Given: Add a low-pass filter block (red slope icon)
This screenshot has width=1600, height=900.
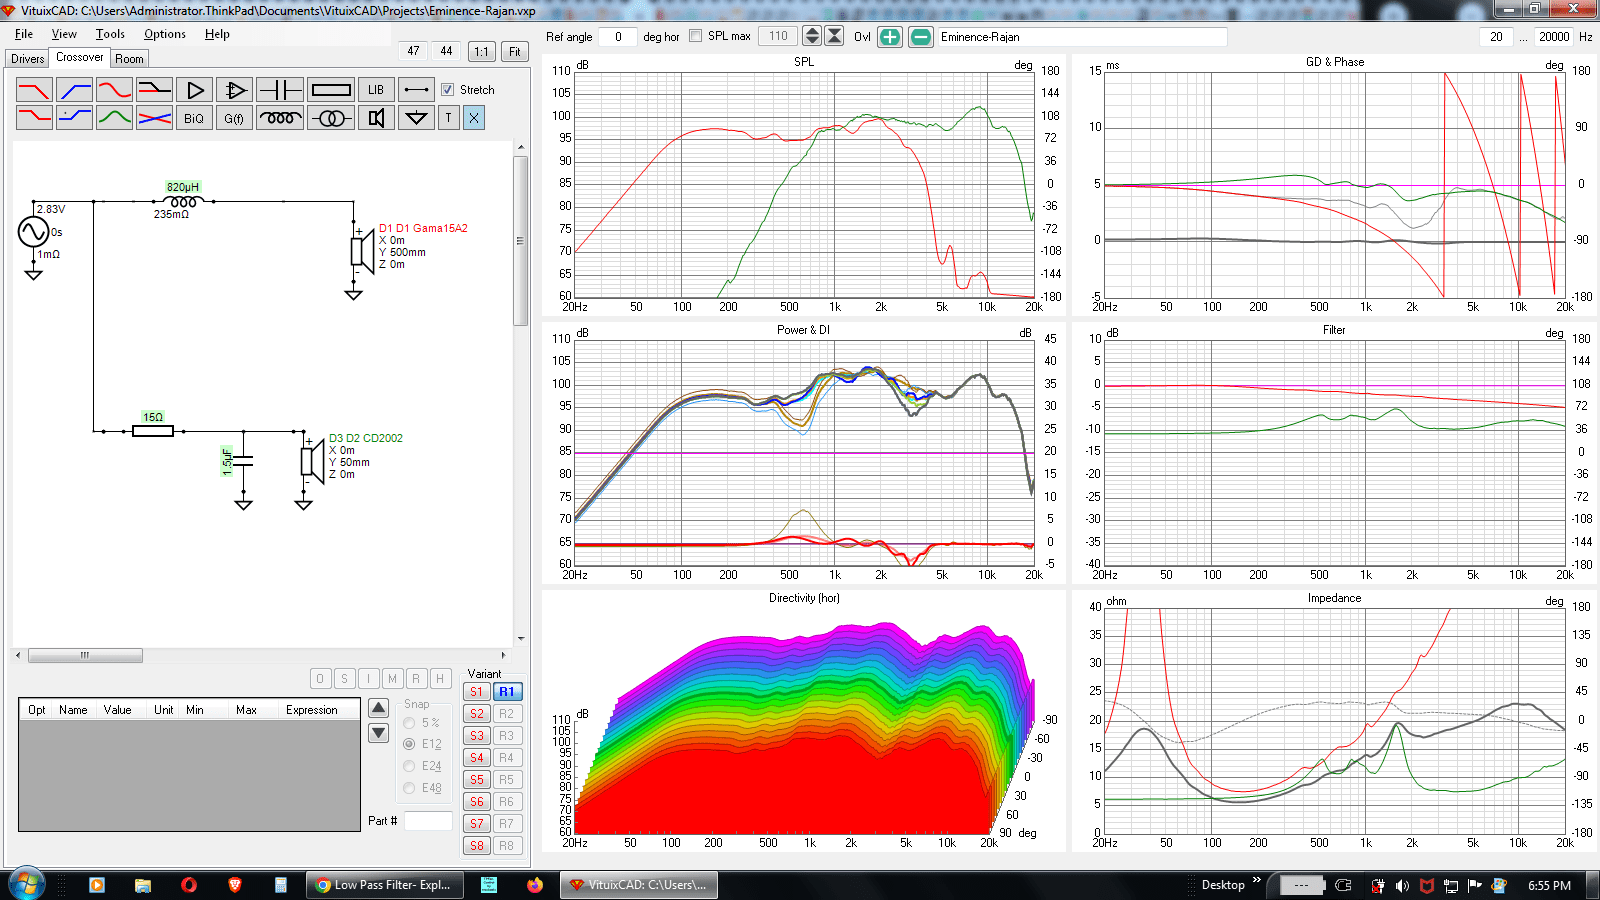Looking at the screenshot, I should [x=35, y=90].
